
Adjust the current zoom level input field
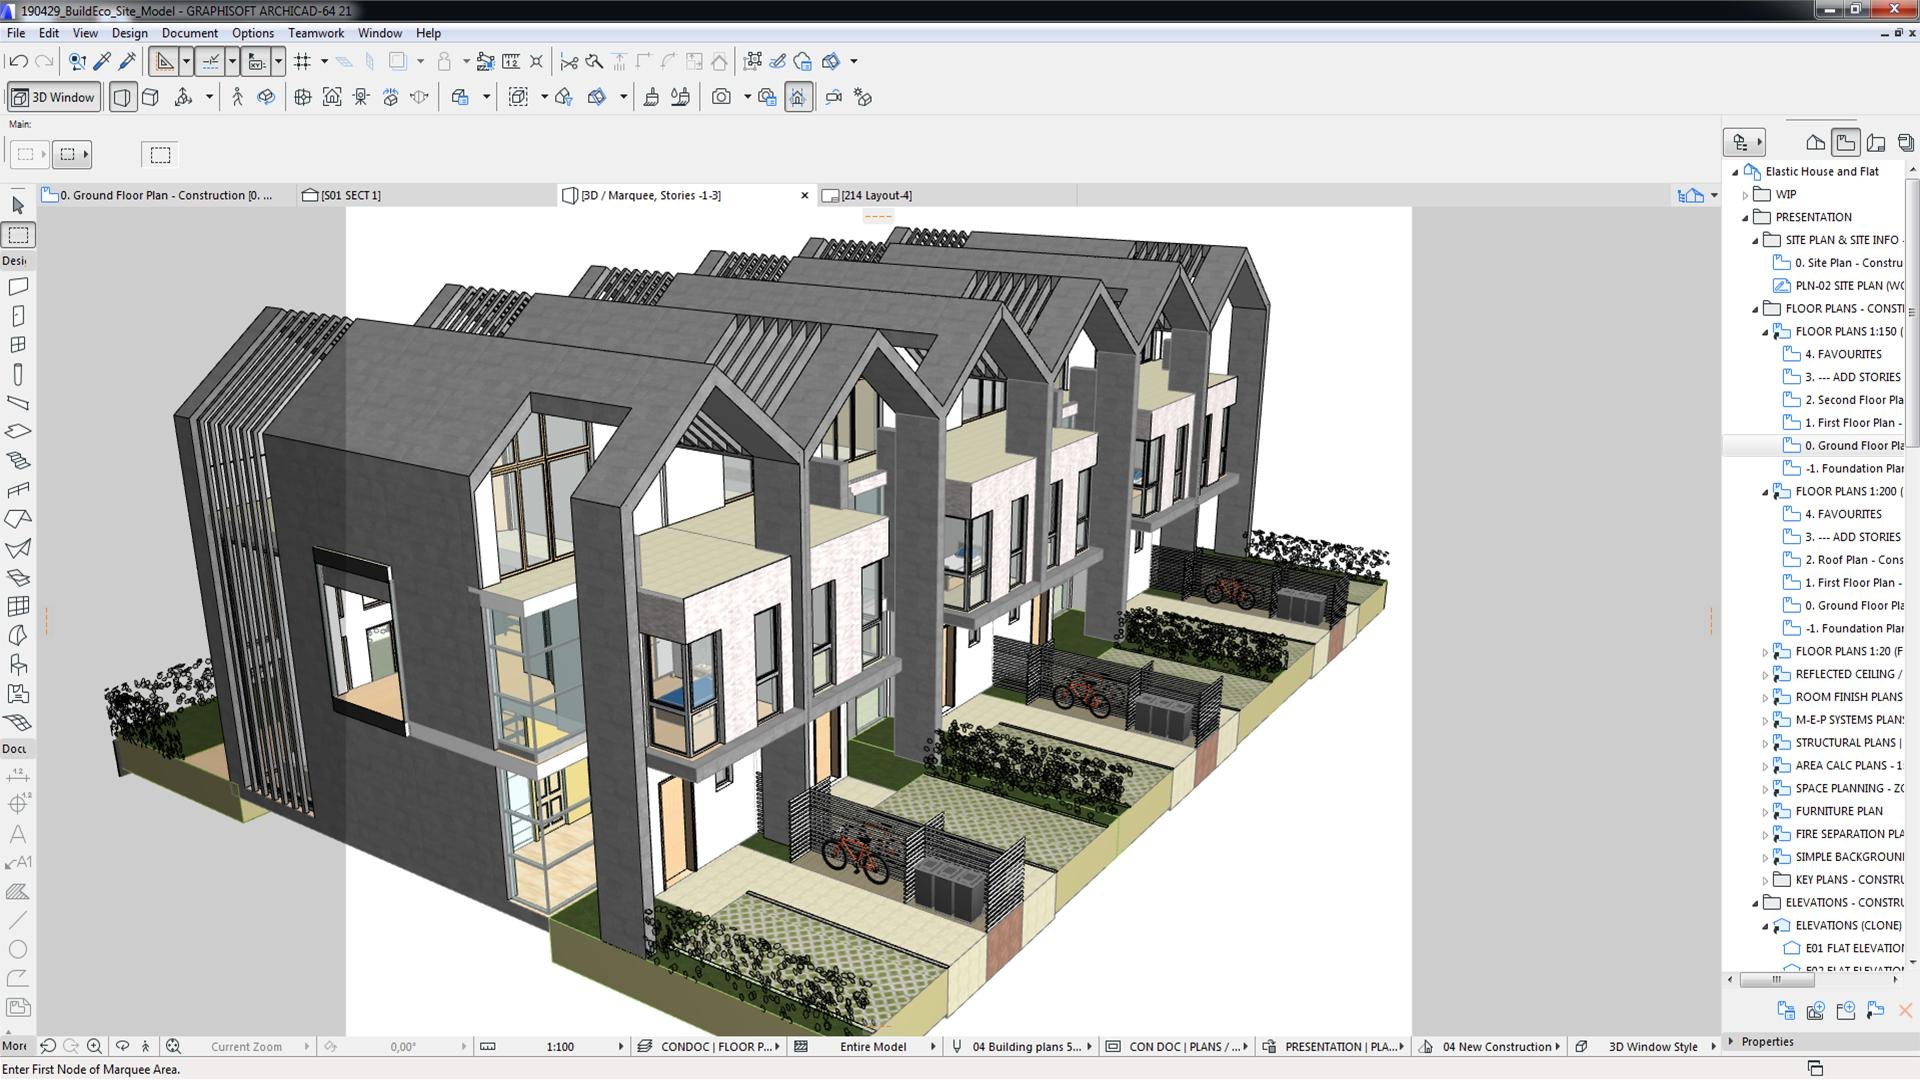(x=249, y=1046)
